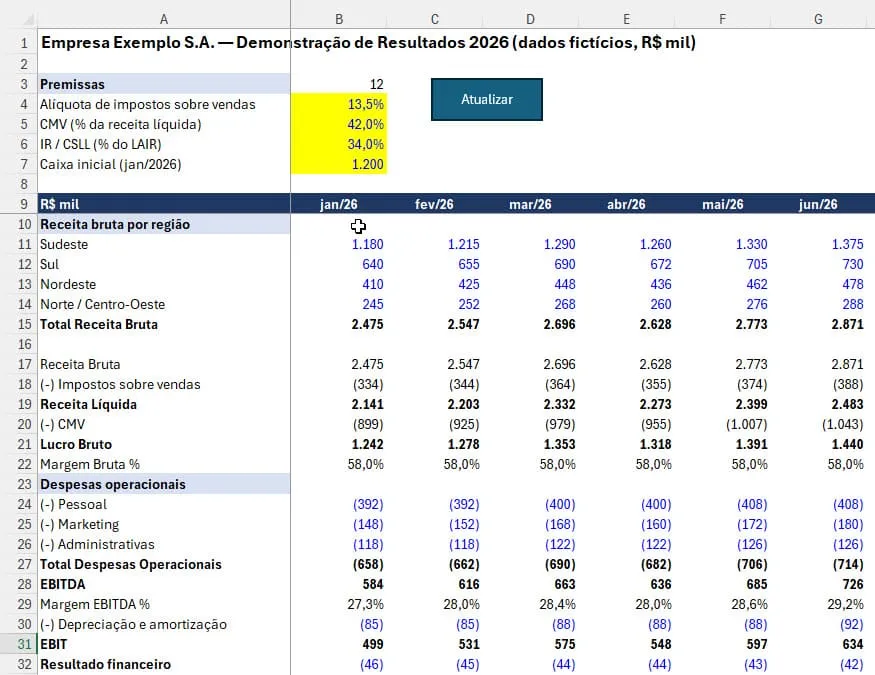Image resolution: width=875 pixels, height=675 pixels.
Task: Click Lucro Bruto value 1.242 for jan/26
Action: (x=339, y=445)
